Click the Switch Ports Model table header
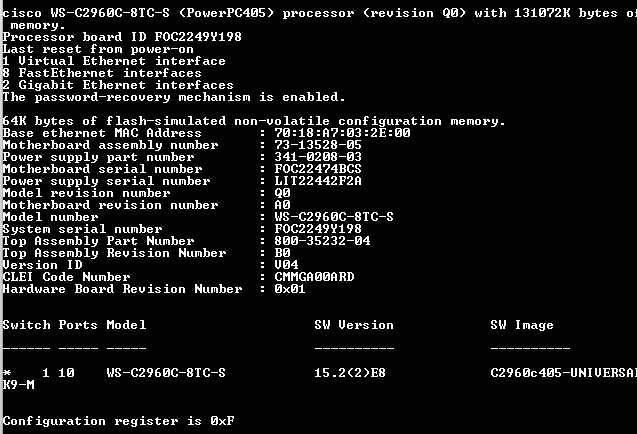 tap(75, 325)
